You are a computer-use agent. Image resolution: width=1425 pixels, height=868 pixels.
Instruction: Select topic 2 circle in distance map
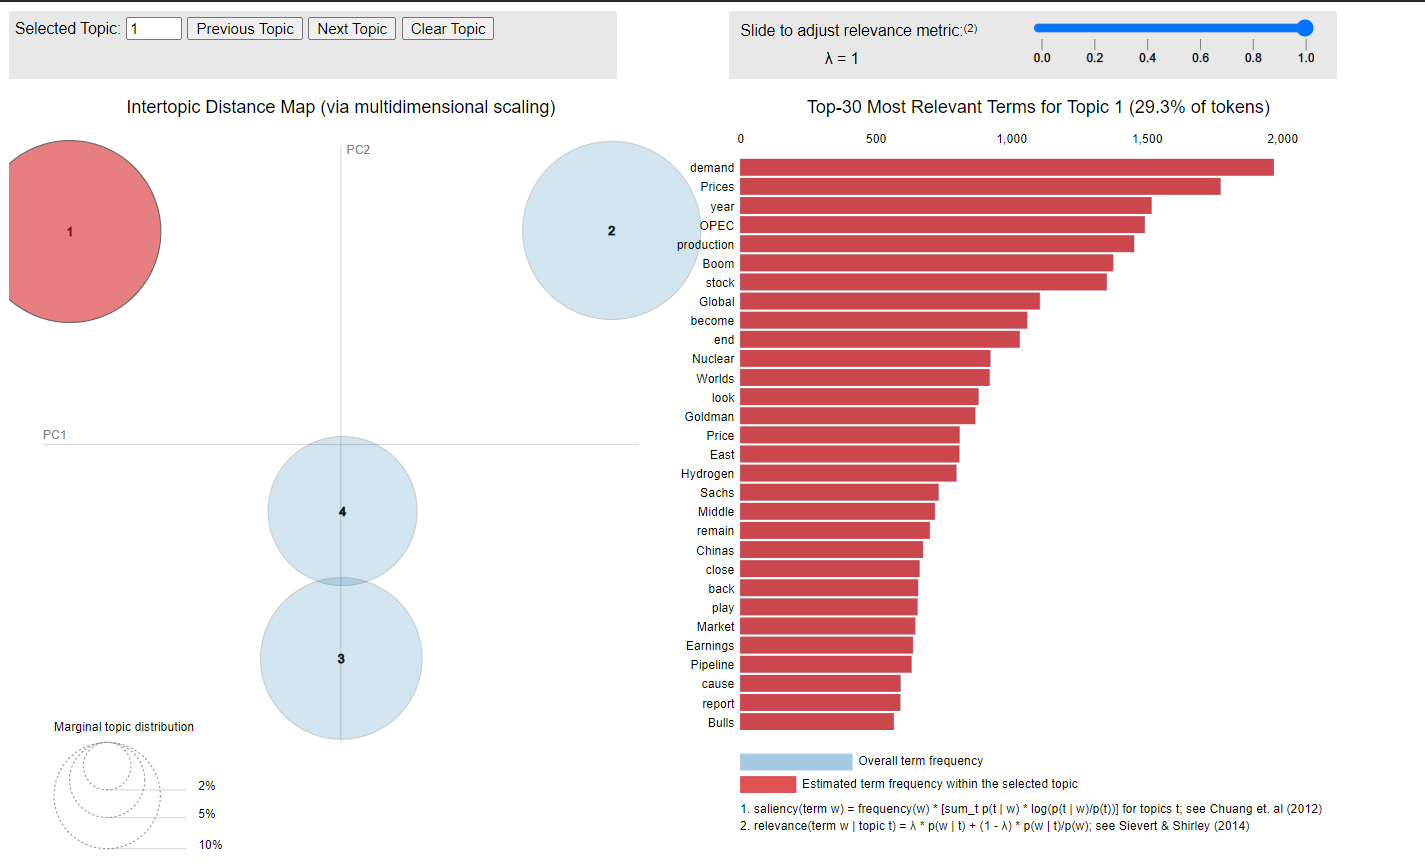point(611,231)
